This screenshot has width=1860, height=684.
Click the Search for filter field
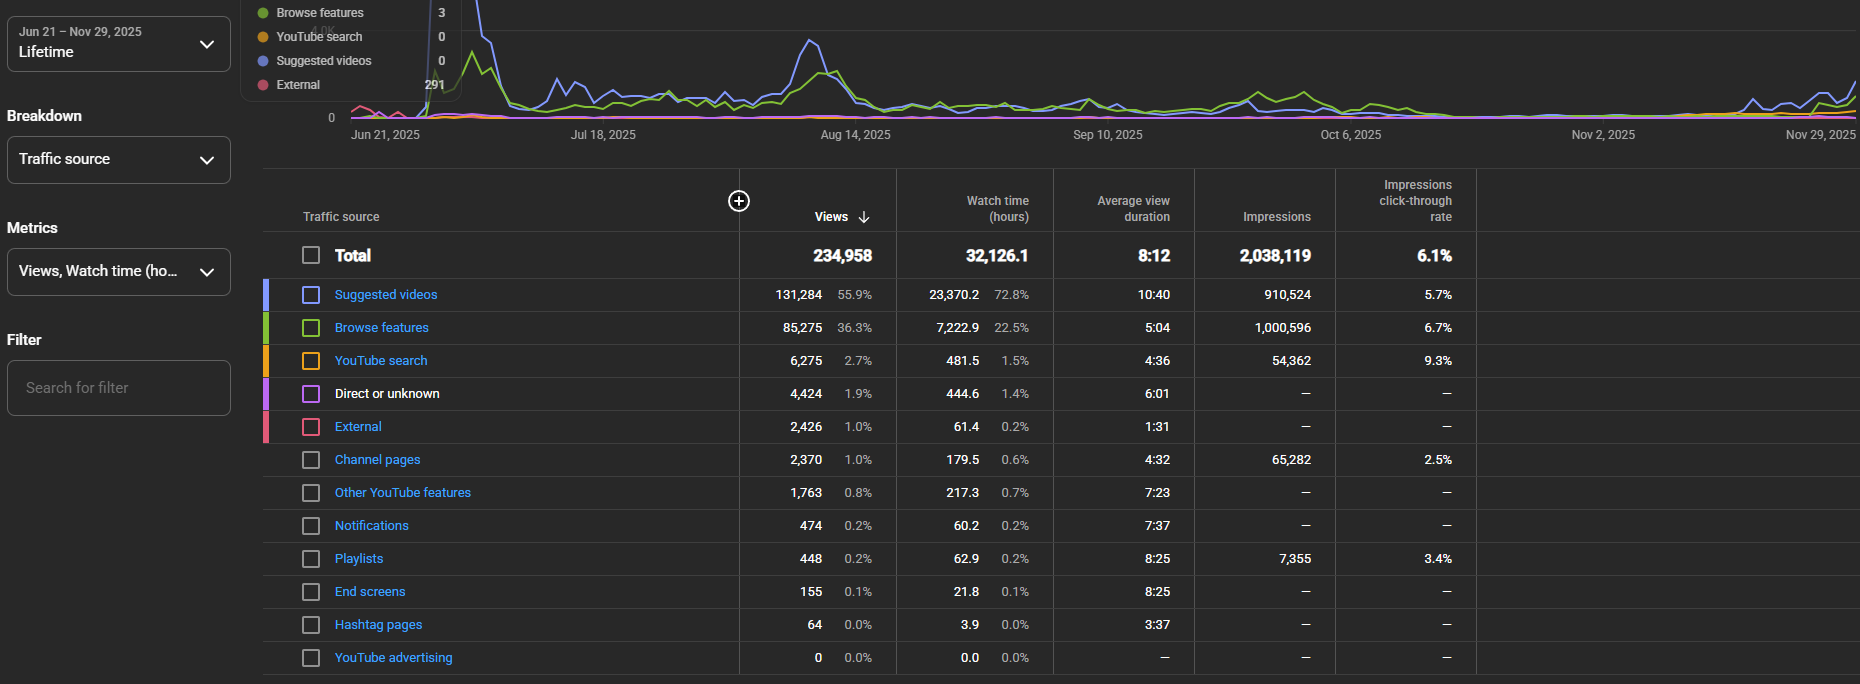point(118,388)
